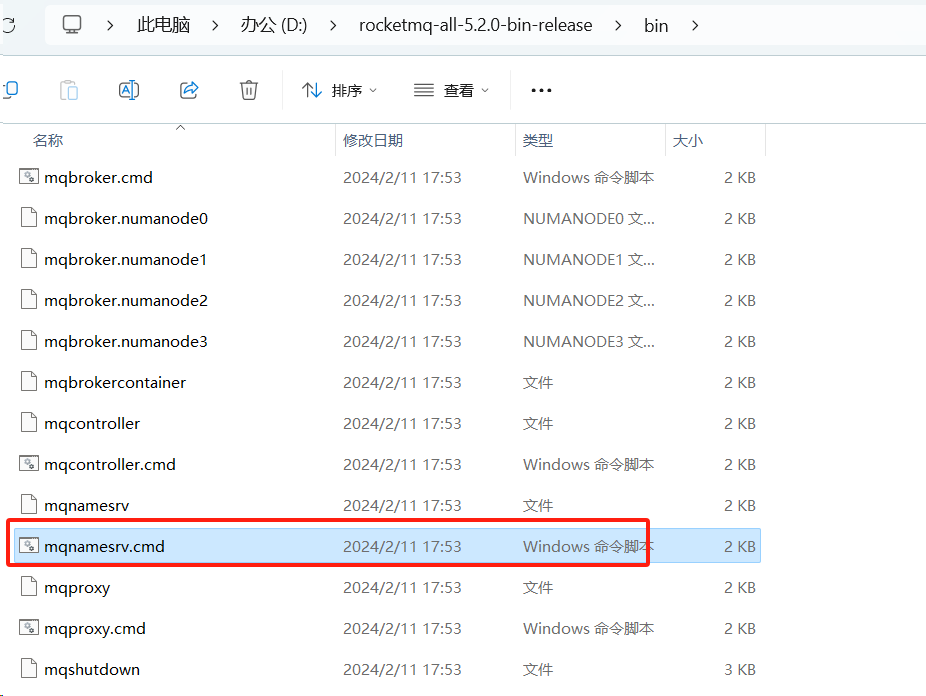Expand the chevron after rocketmq-all-5.2.0-bin-release
Image resolution: width=926 pixels, height=696 pixels.
618,25
